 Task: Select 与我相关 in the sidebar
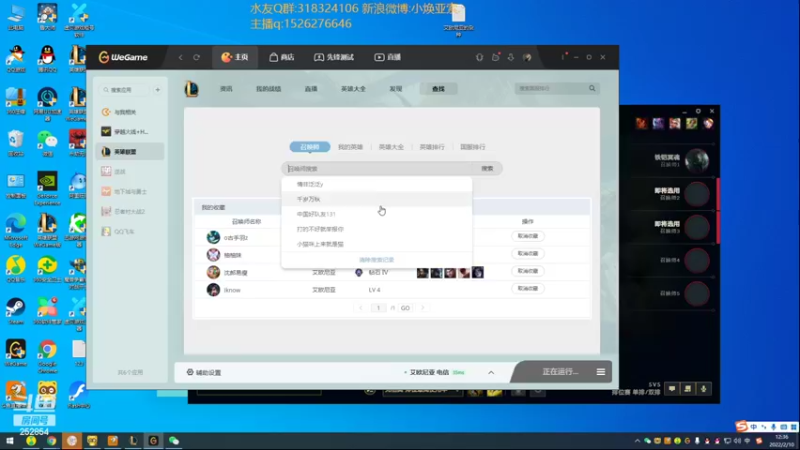(x=131, y=112)
